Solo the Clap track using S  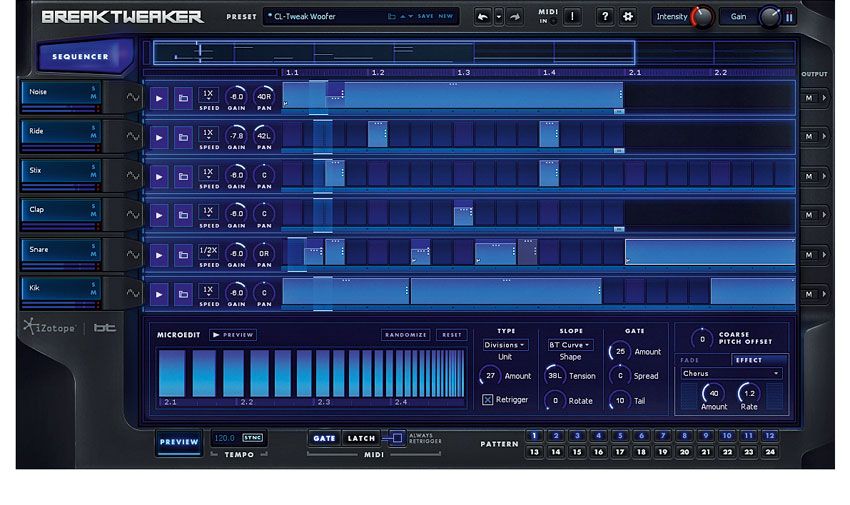[93, 206]
